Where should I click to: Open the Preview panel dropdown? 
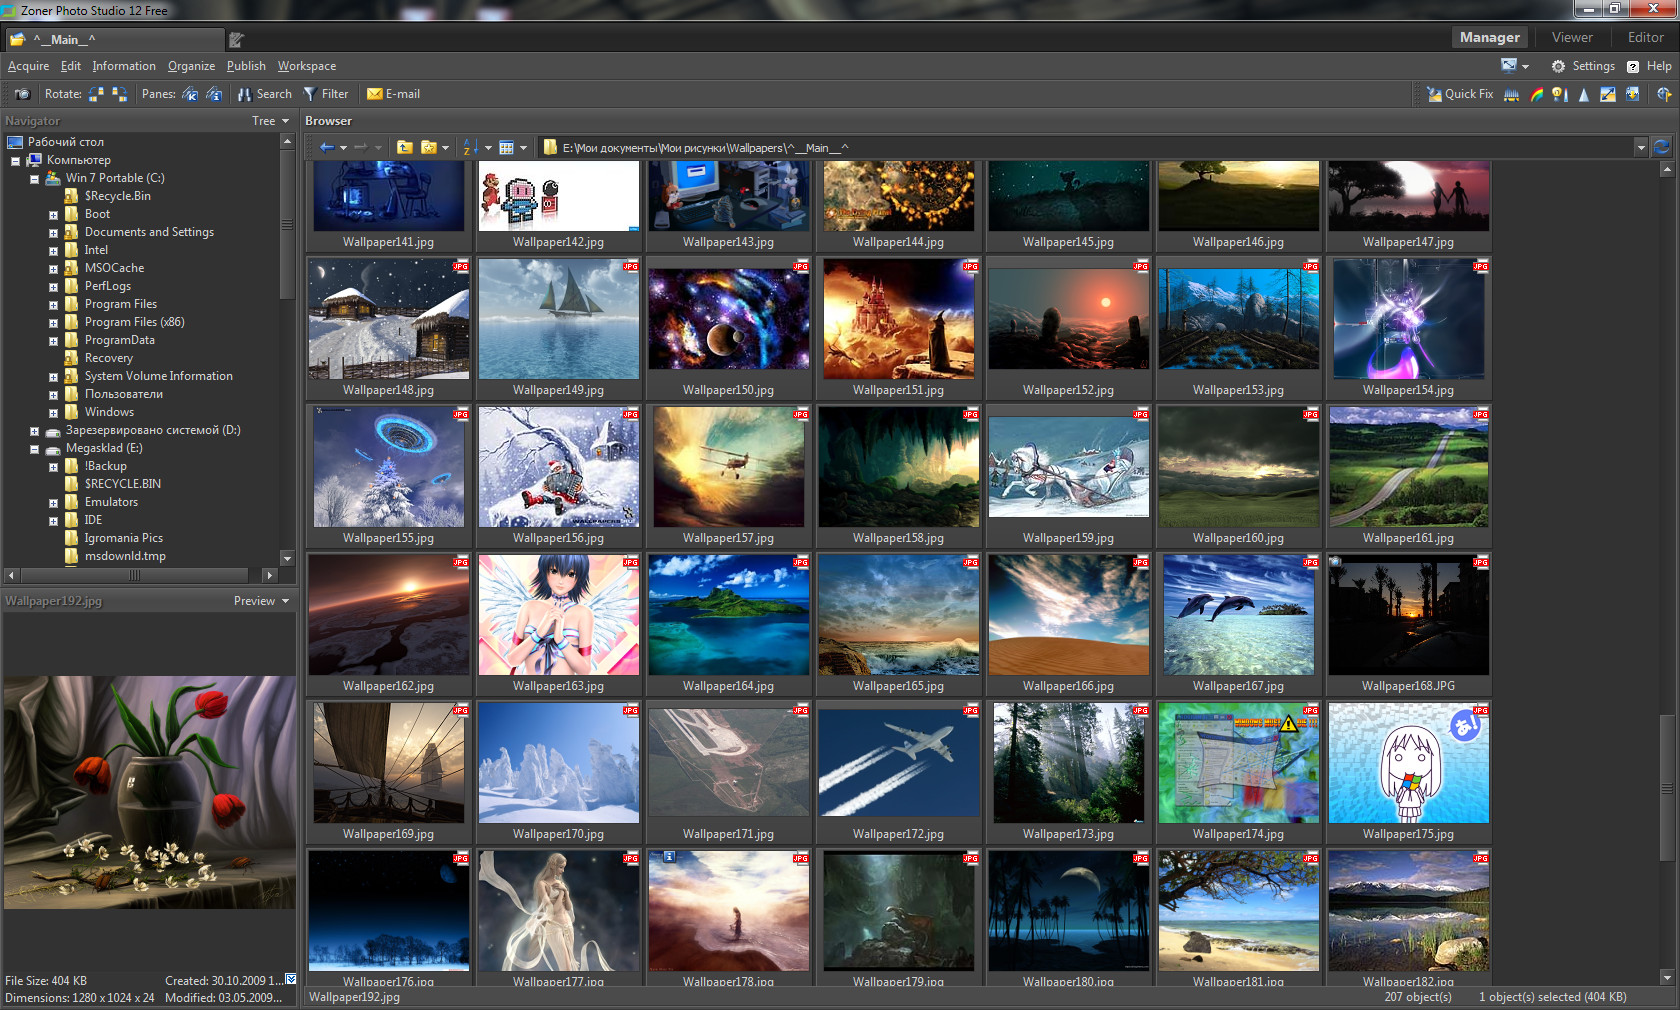[x=261, y=601]
